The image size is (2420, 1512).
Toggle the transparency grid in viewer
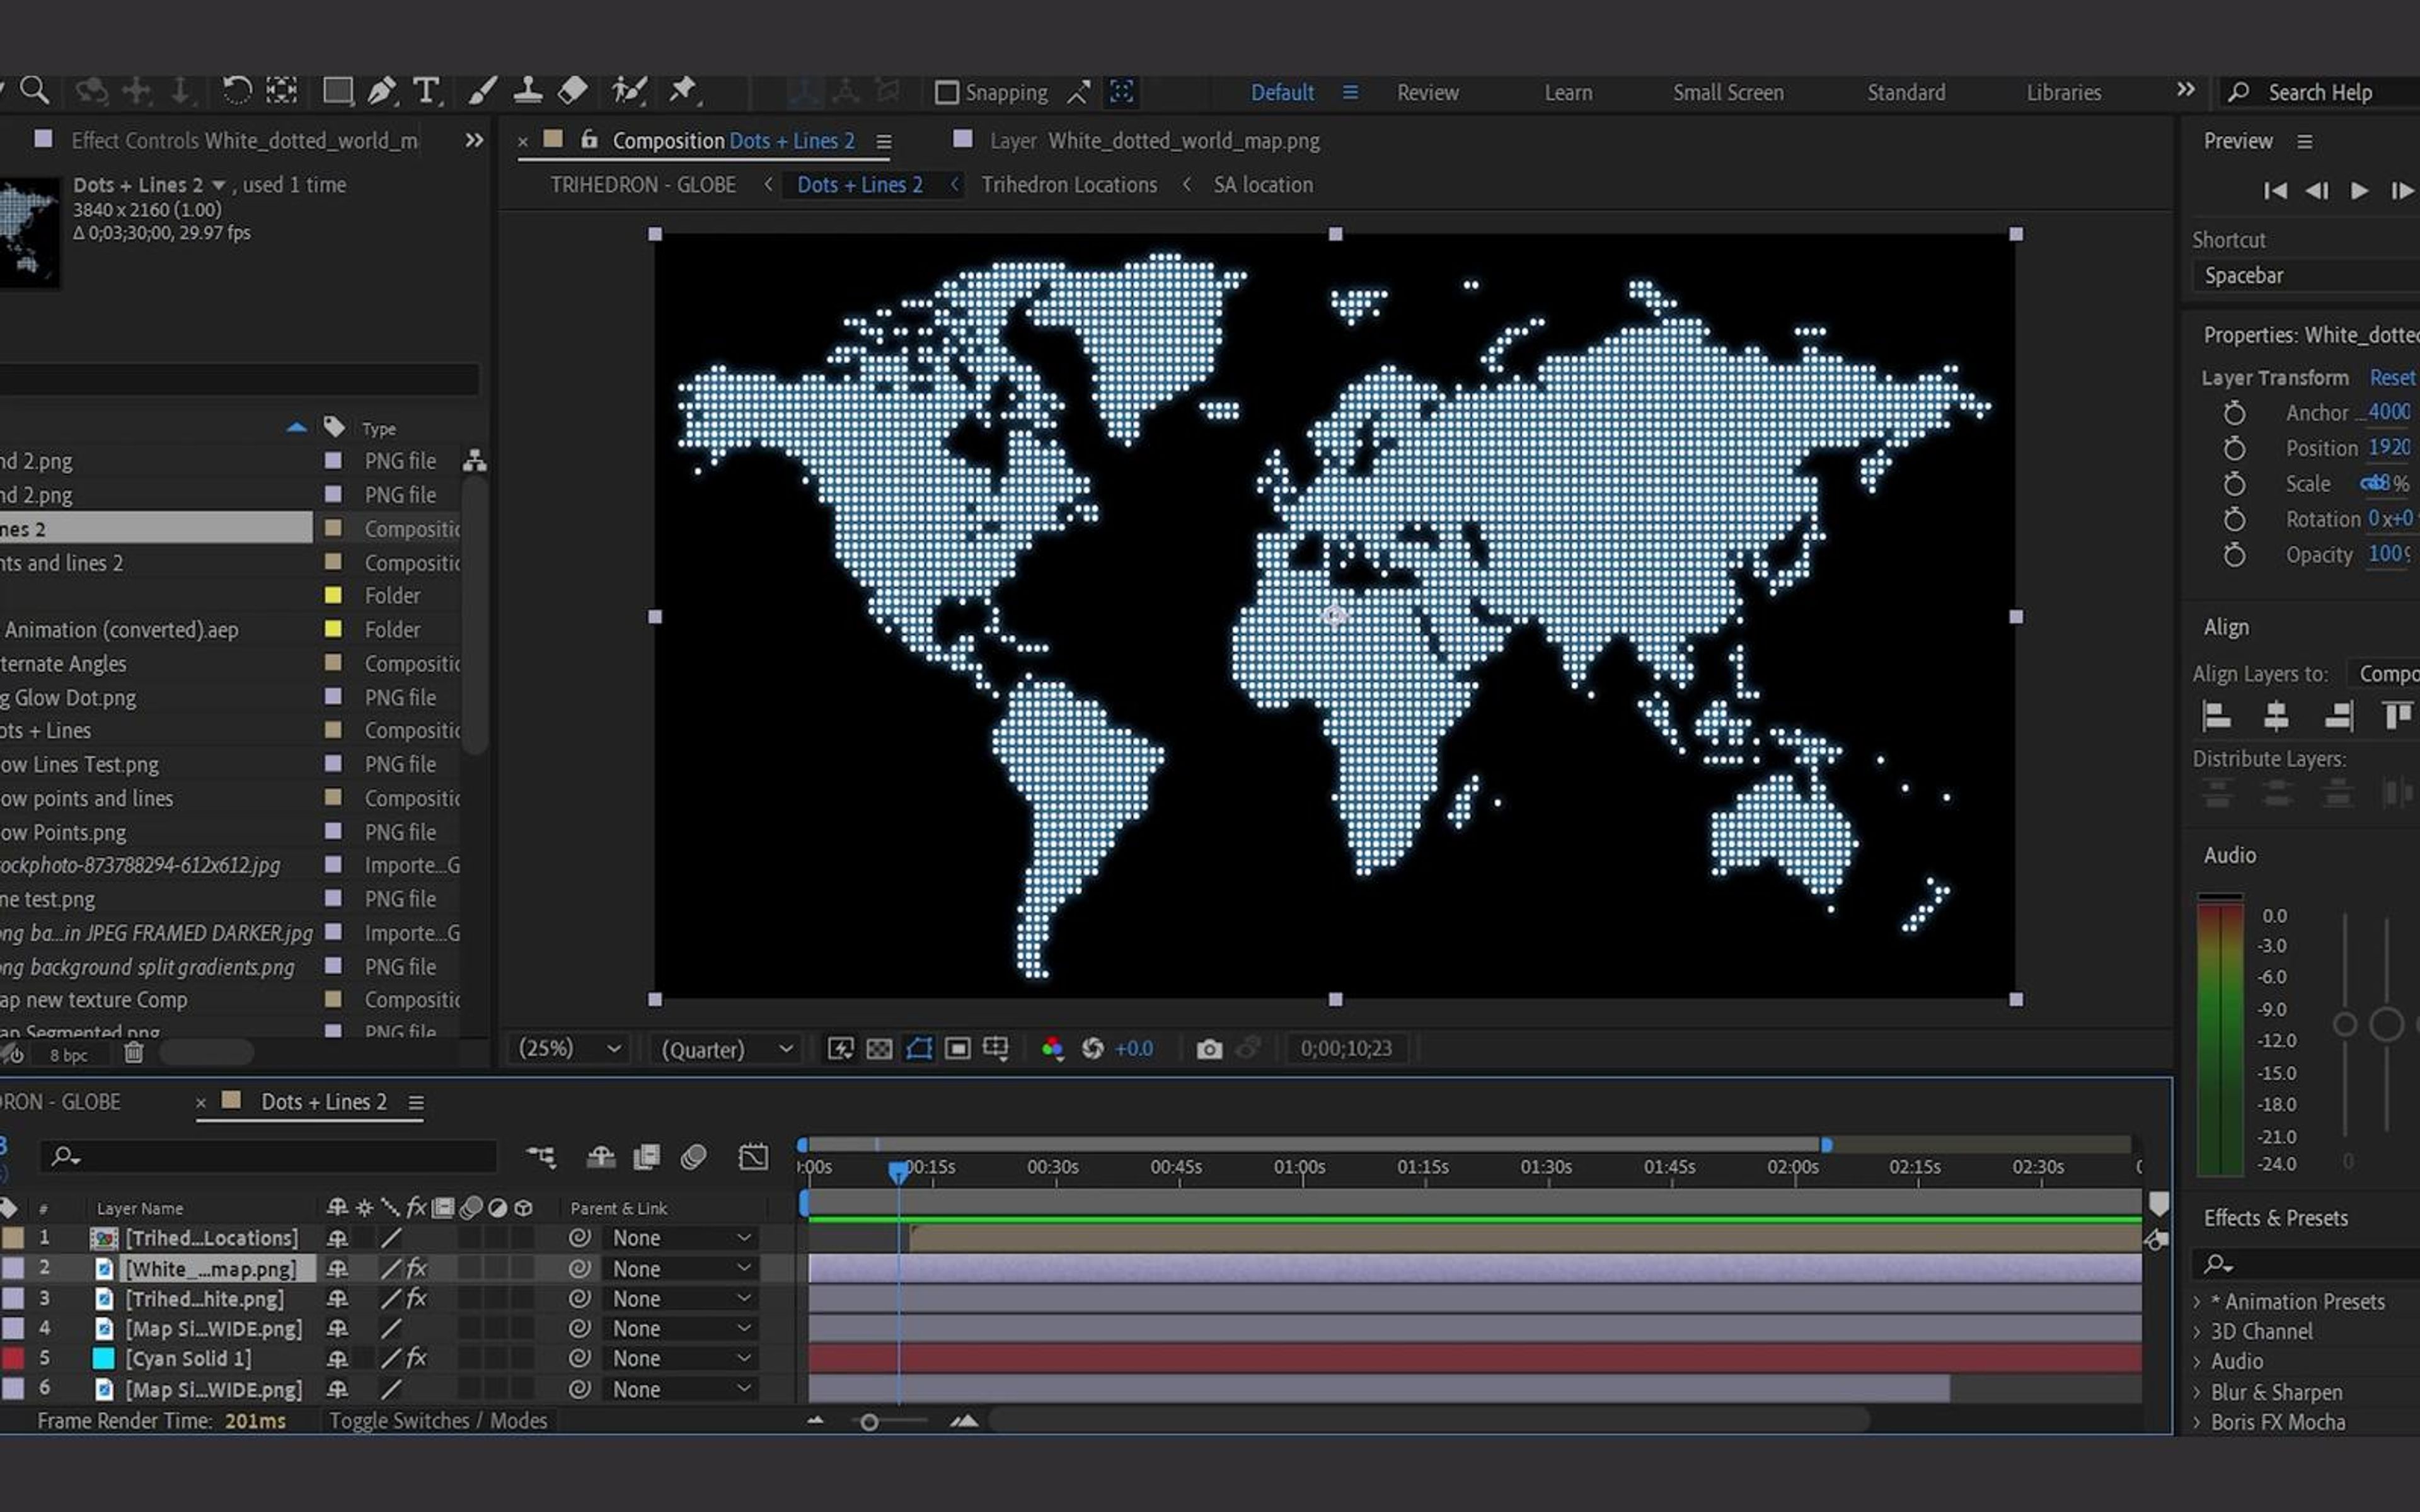[x=879, y=1048]
